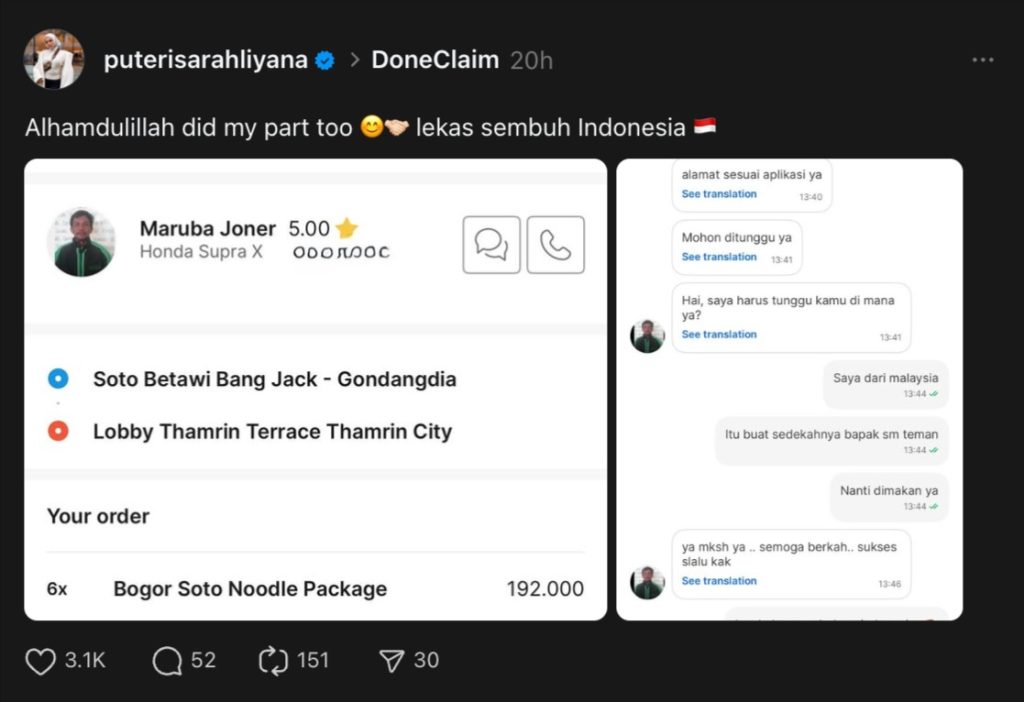
Task: Tap the chat icon beside Maruba Joner
Action: coord(491,244)
